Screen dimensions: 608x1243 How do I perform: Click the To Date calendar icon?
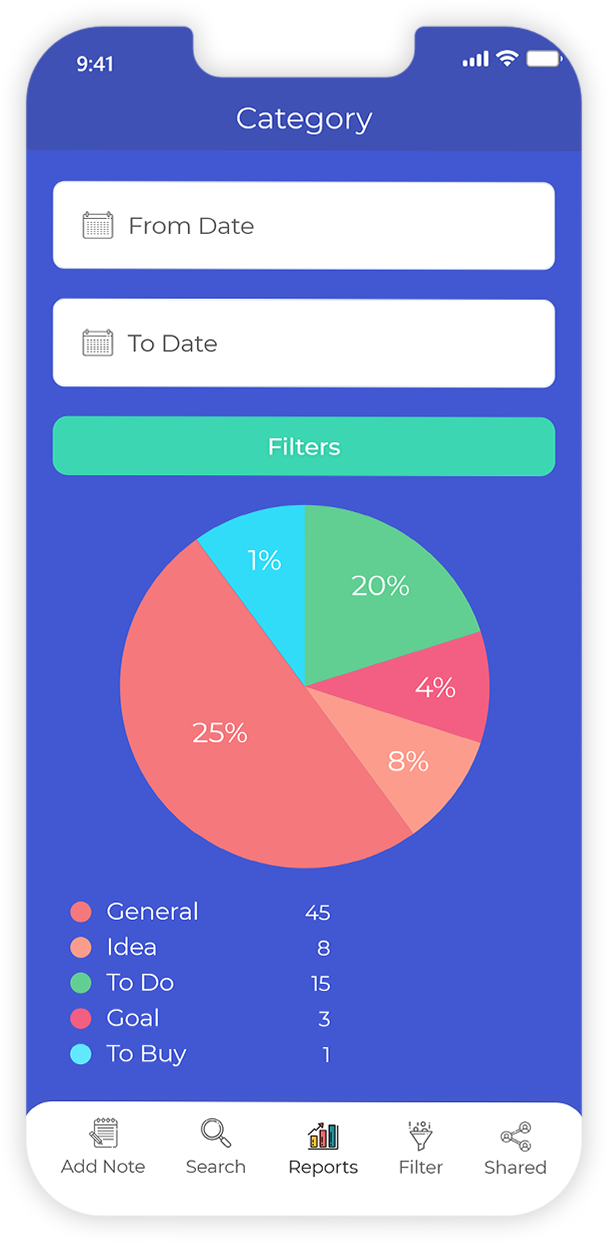[x=97, y=343]
